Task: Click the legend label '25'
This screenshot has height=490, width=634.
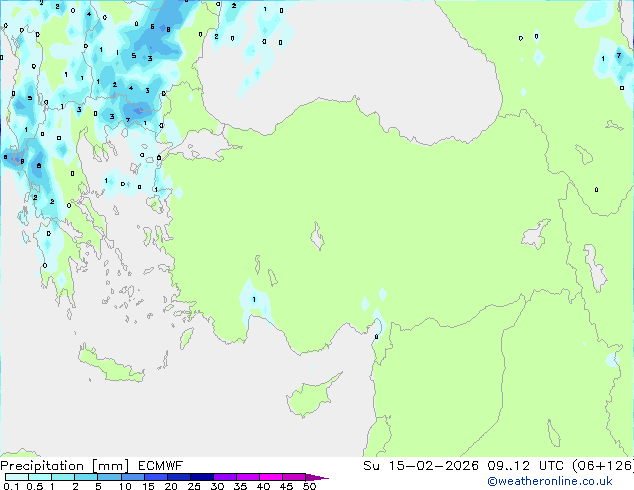Action: pyautogui.click(x=194, y=486)
